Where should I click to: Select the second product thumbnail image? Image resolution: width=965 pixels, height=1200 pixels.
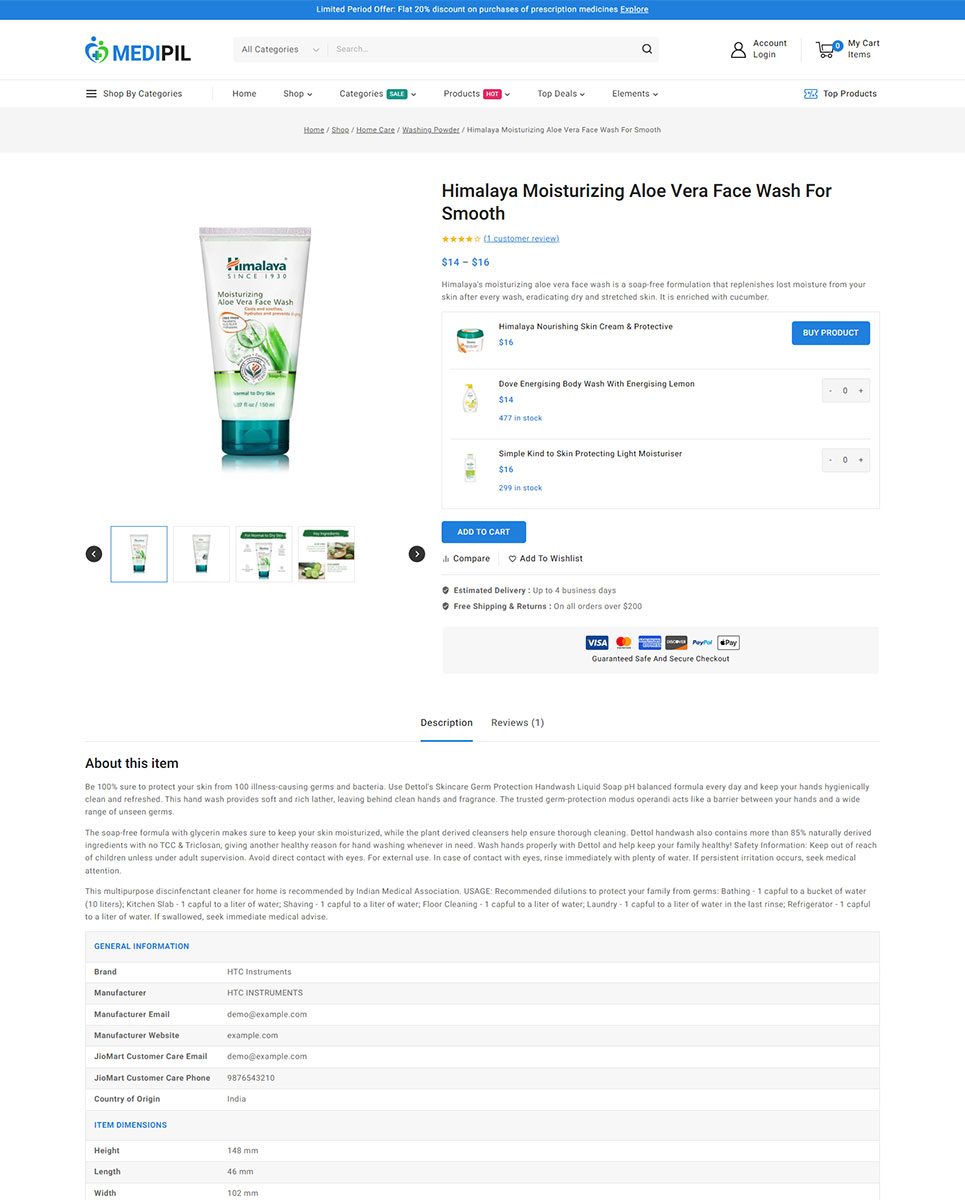click(201, 554)
